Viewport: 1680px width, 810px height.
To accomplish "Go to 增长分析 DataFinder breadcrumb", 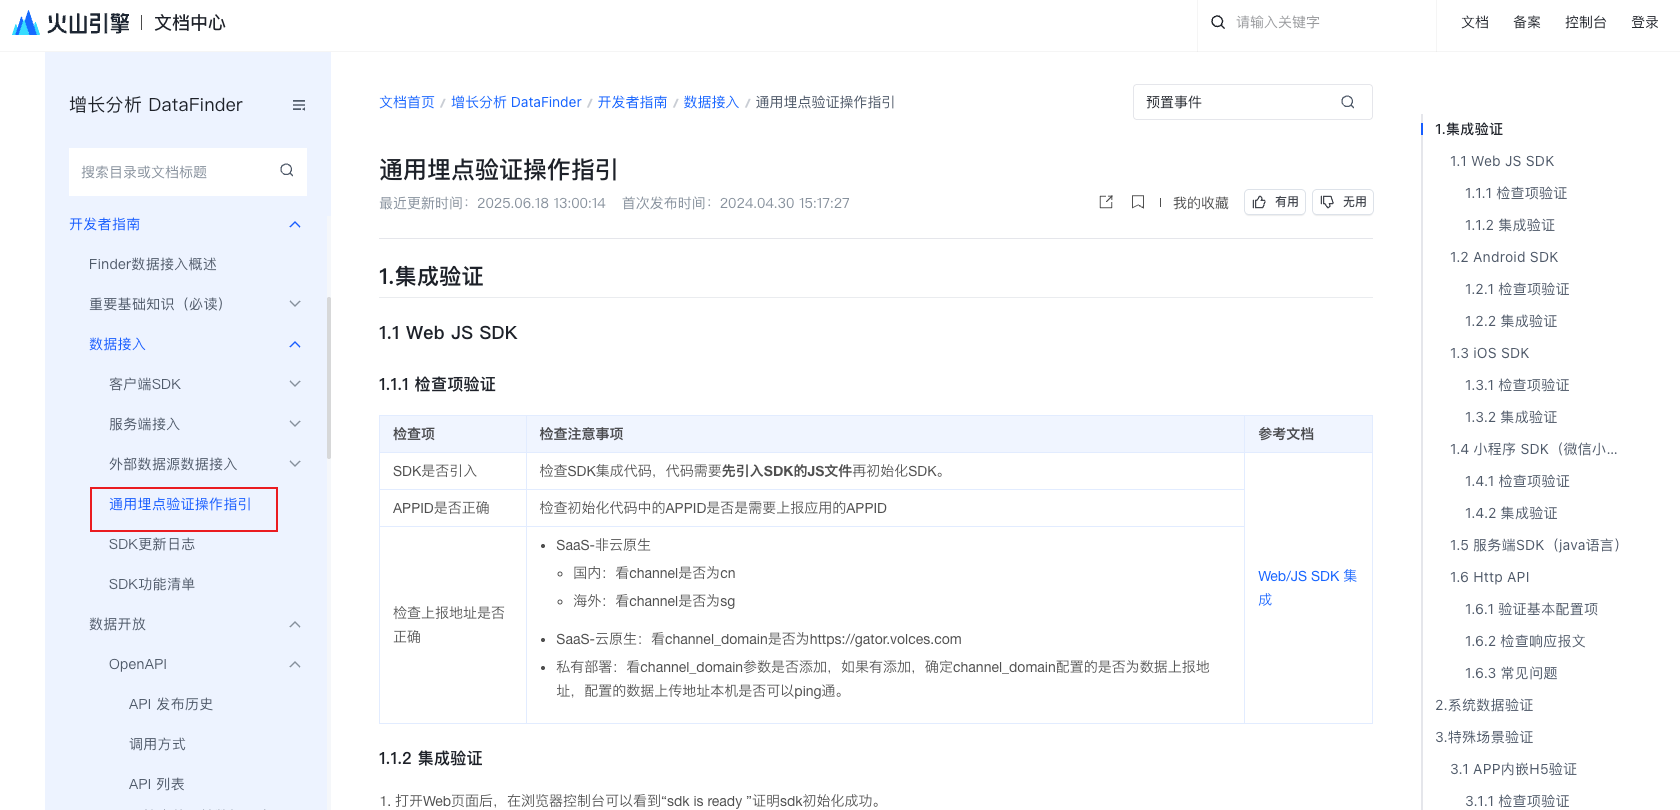I will point(516,102).
